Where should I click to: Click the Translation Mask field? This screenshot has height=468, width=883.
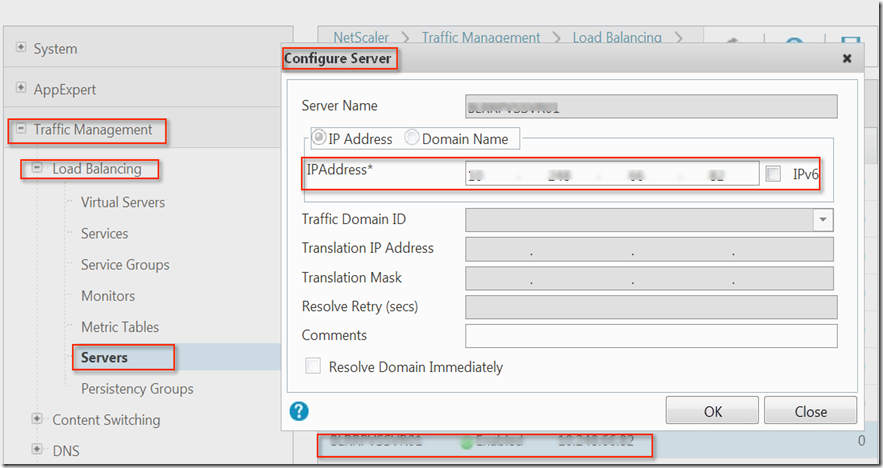pos(649,278)
